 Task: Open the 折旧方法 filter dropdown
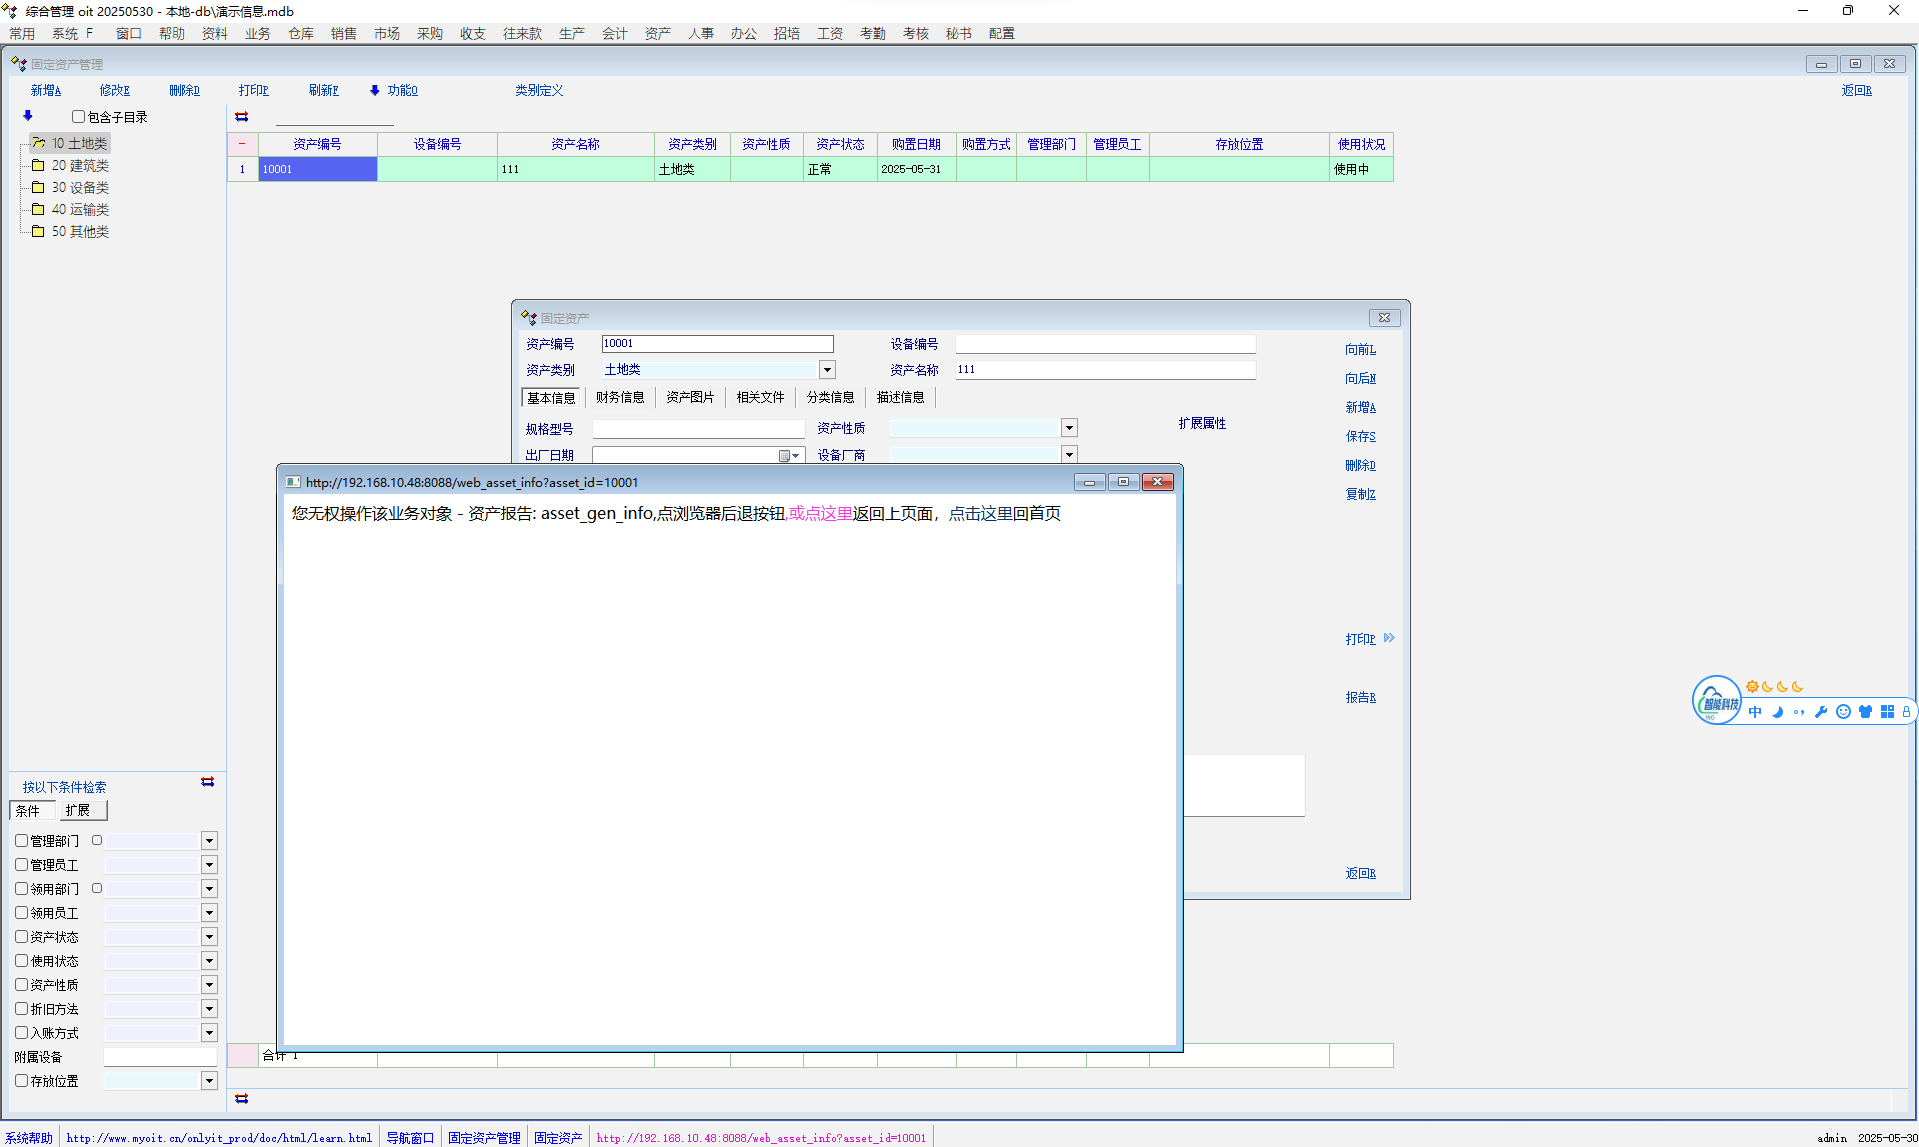pos(209,1009)
